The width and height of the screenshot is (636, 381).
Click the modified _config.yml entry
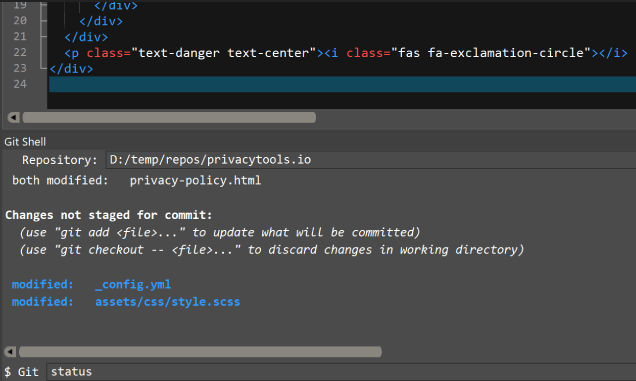click(x=91, y=284)
